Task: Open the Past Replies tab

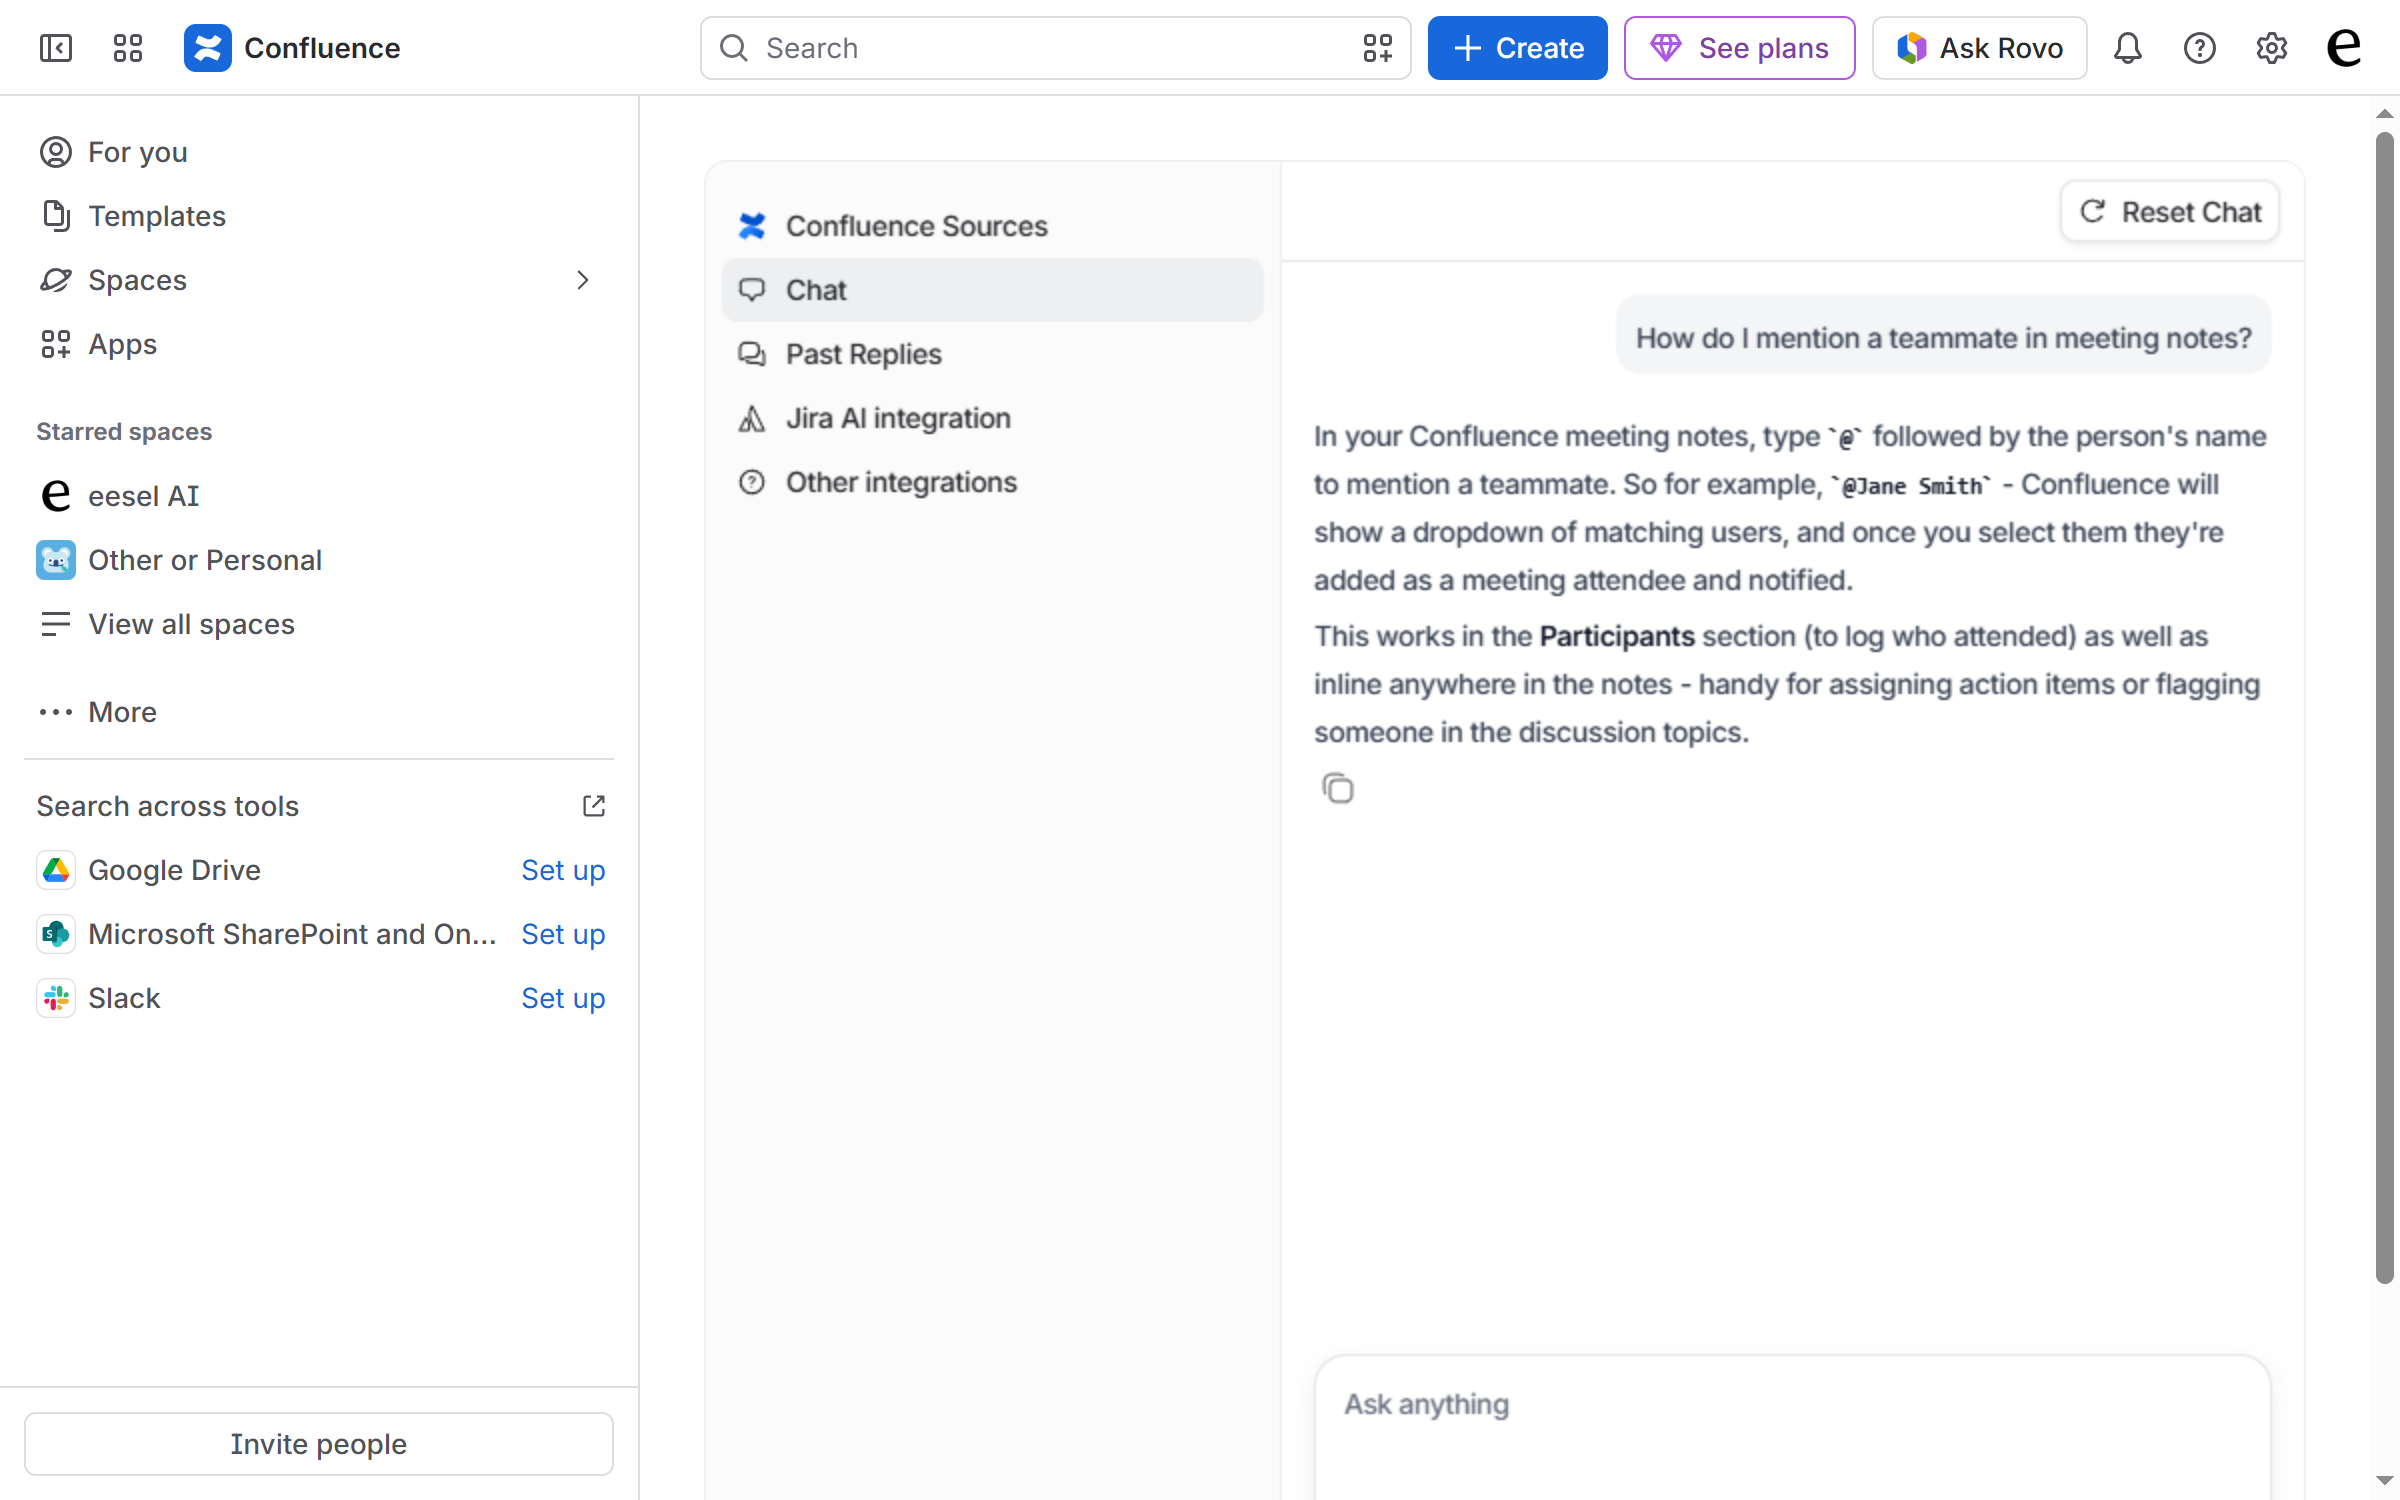Action: (x=992, y=354)
